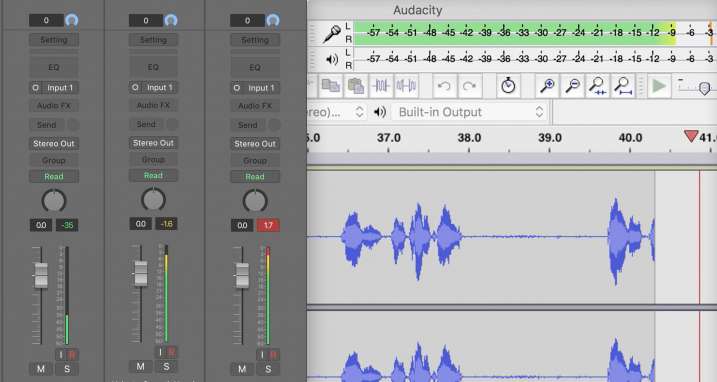This screenshot has height=382, width=717.
Task: Click the mono circle icon on 1.7 strip's Input 1
Action: (236, 88)
